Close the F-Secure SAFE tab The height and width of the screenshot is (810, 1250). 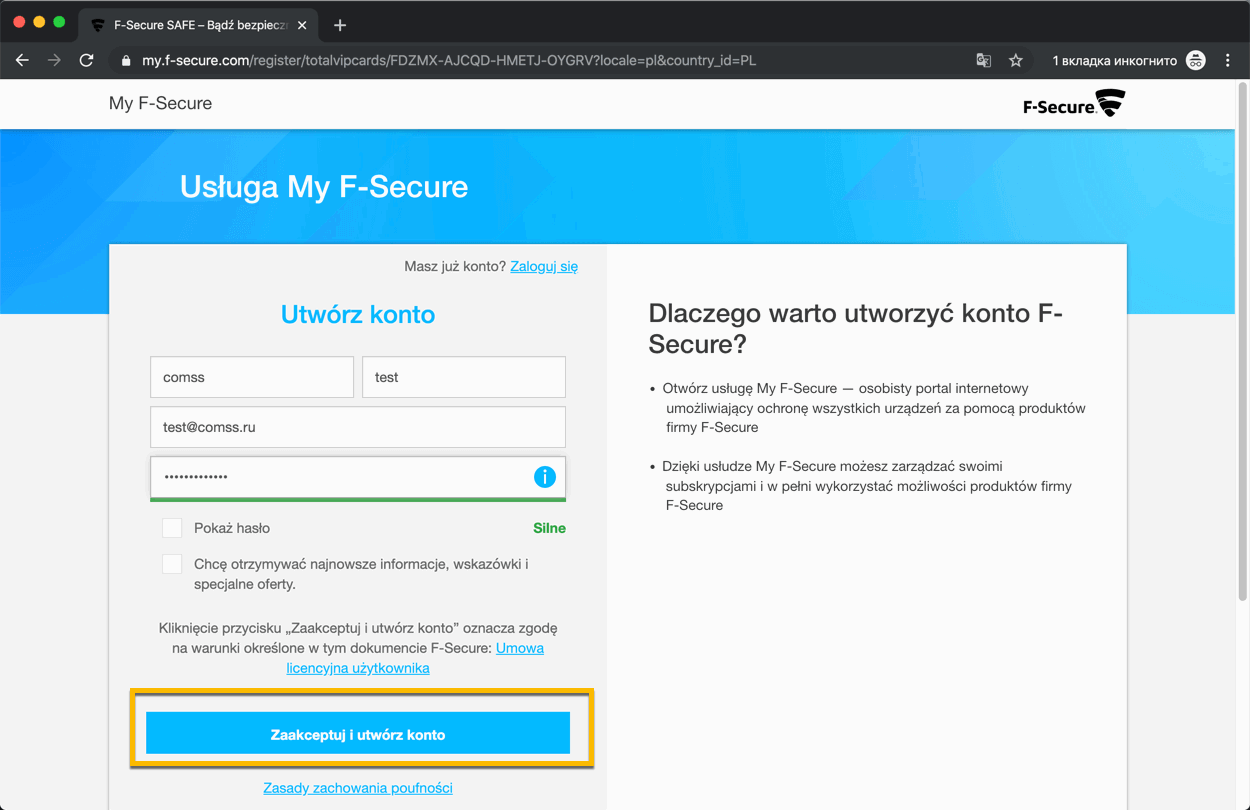[301, 24]
